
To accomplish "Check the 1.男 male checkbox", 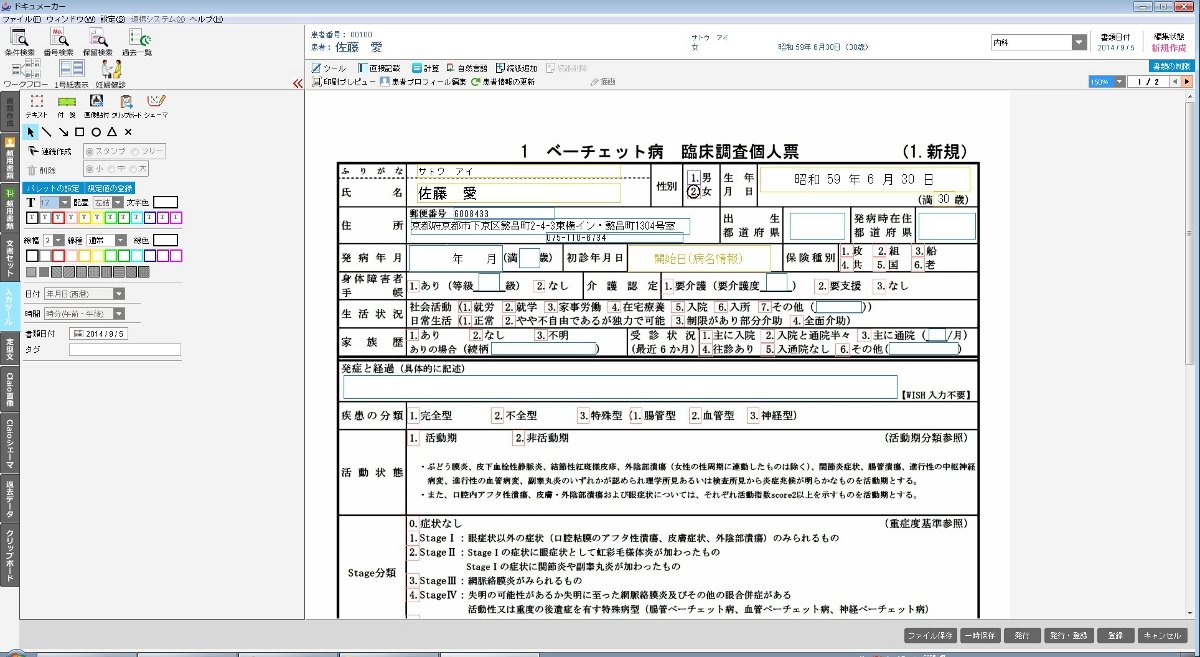I will point(693,177).
